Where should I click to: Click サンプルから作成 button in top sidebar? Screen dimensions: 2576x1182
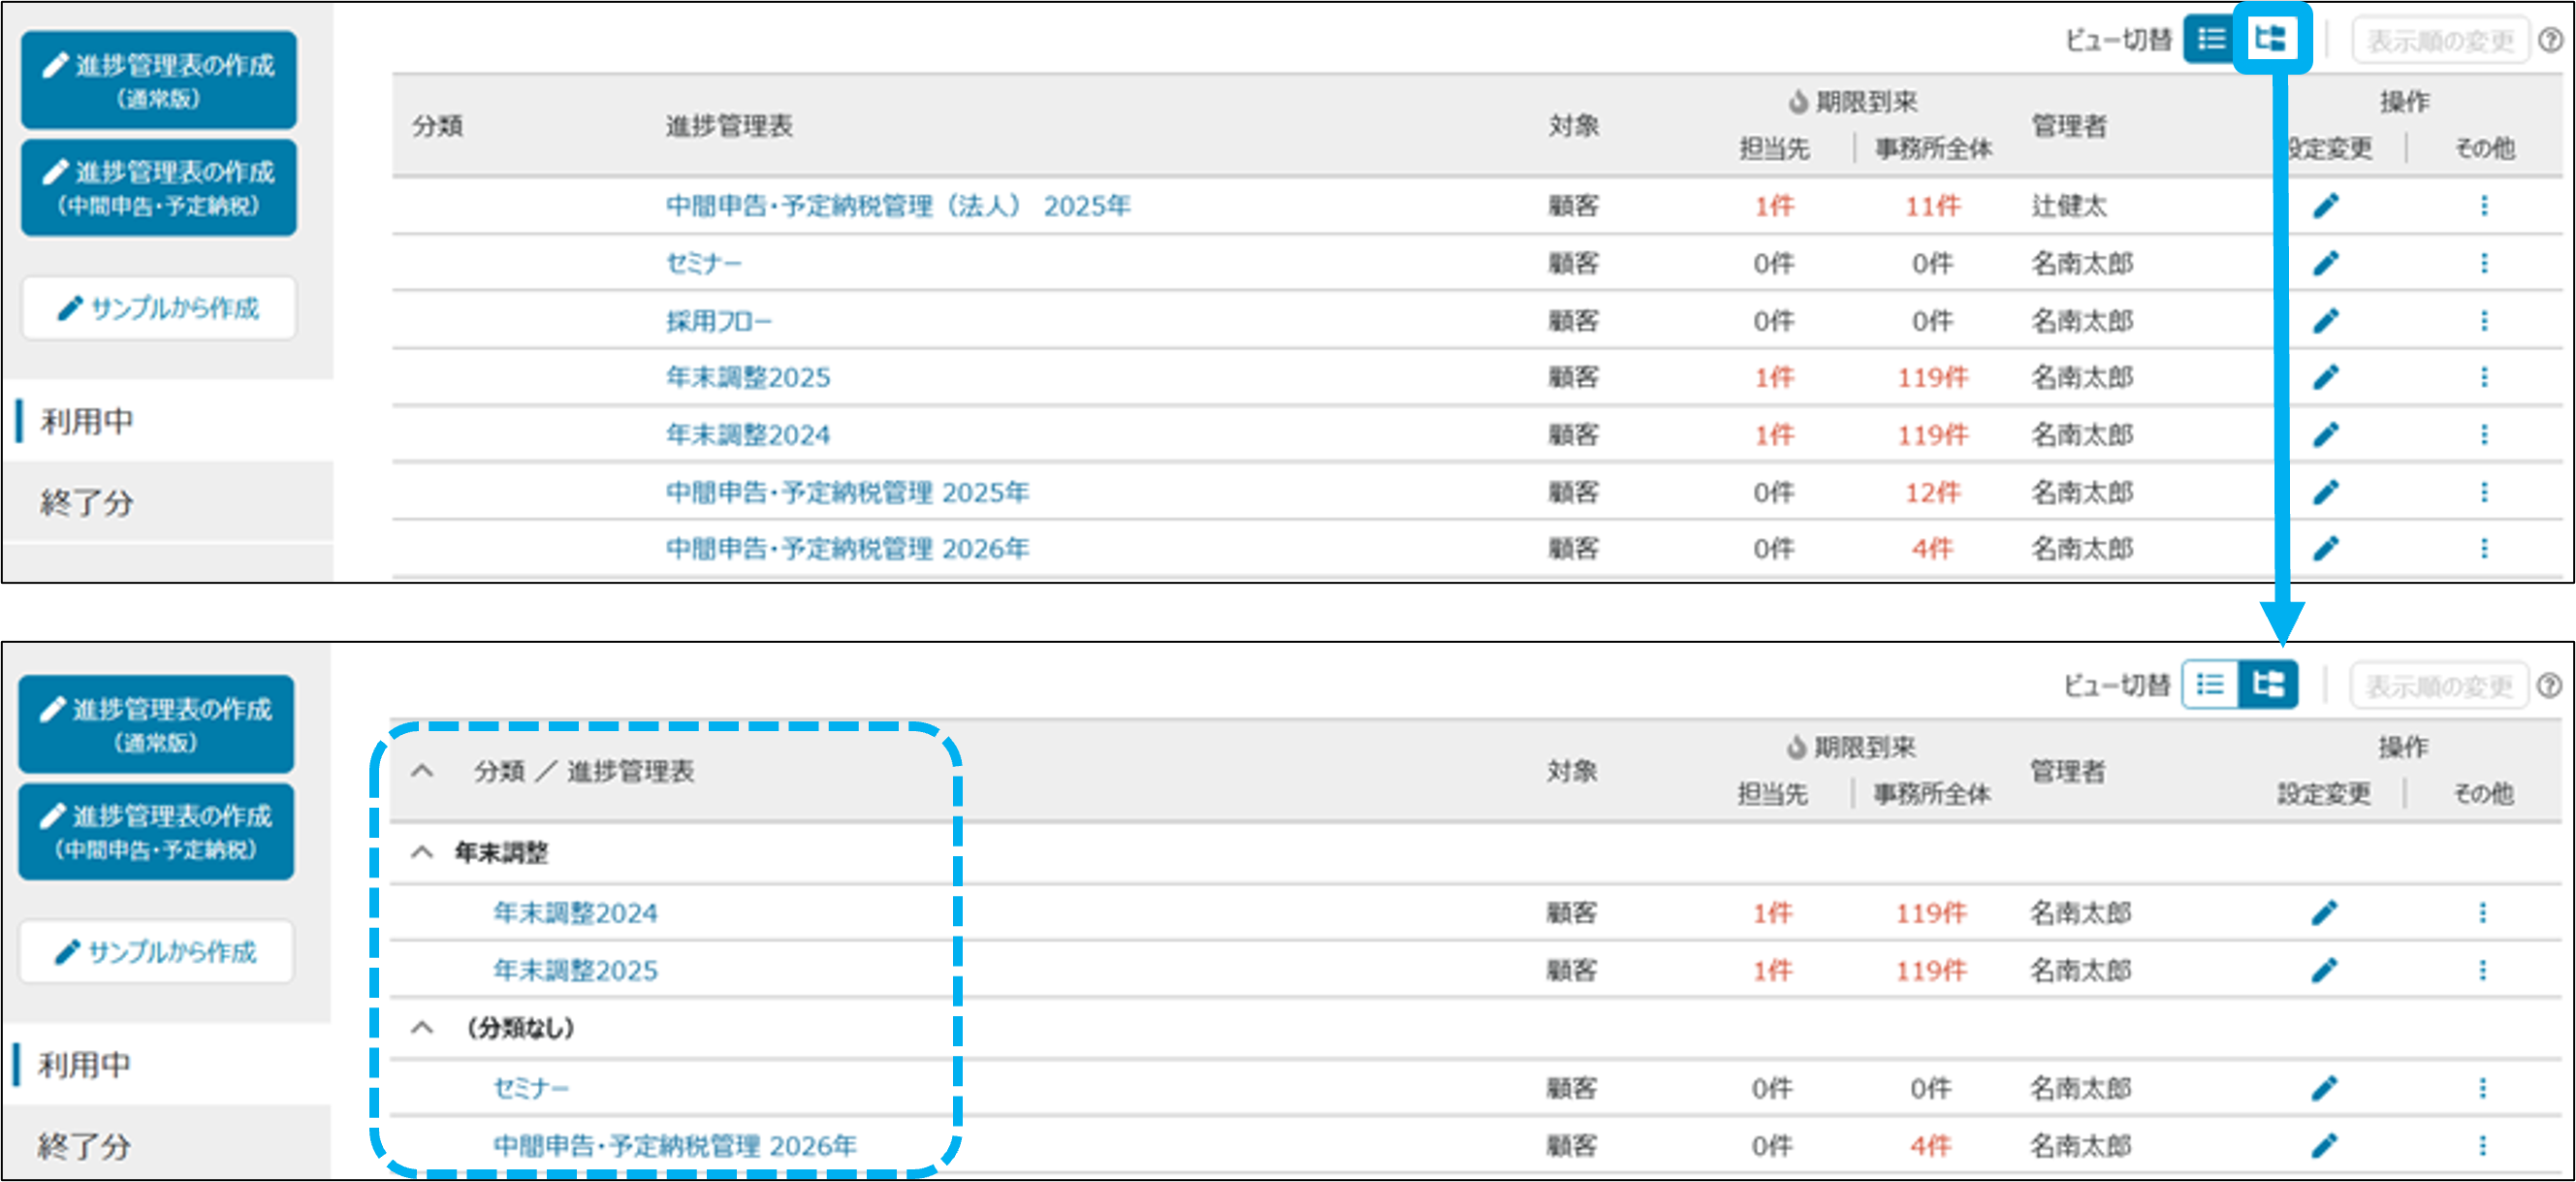pyautogui.click(x=159, y=308)
